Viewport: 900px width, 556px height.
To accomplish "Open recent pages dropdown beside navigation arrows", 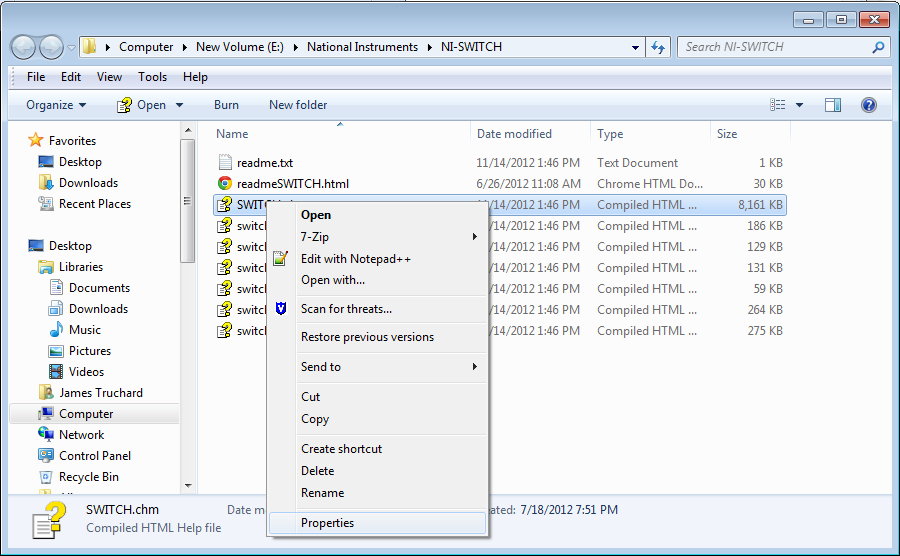I will pos(71,48).
